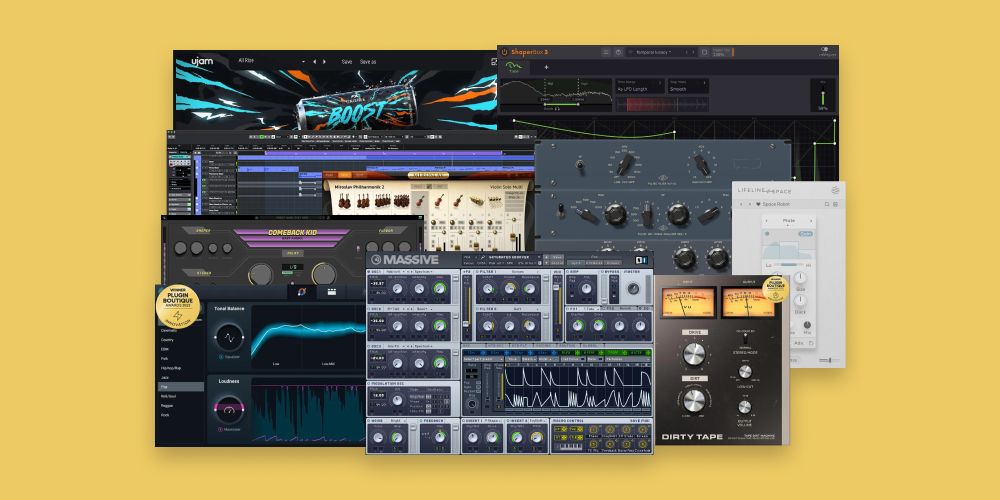Image resolution: width=1000 pixels, height=500 pixels.
Task: Click the ujam logo
Action: tap(202, 61)
